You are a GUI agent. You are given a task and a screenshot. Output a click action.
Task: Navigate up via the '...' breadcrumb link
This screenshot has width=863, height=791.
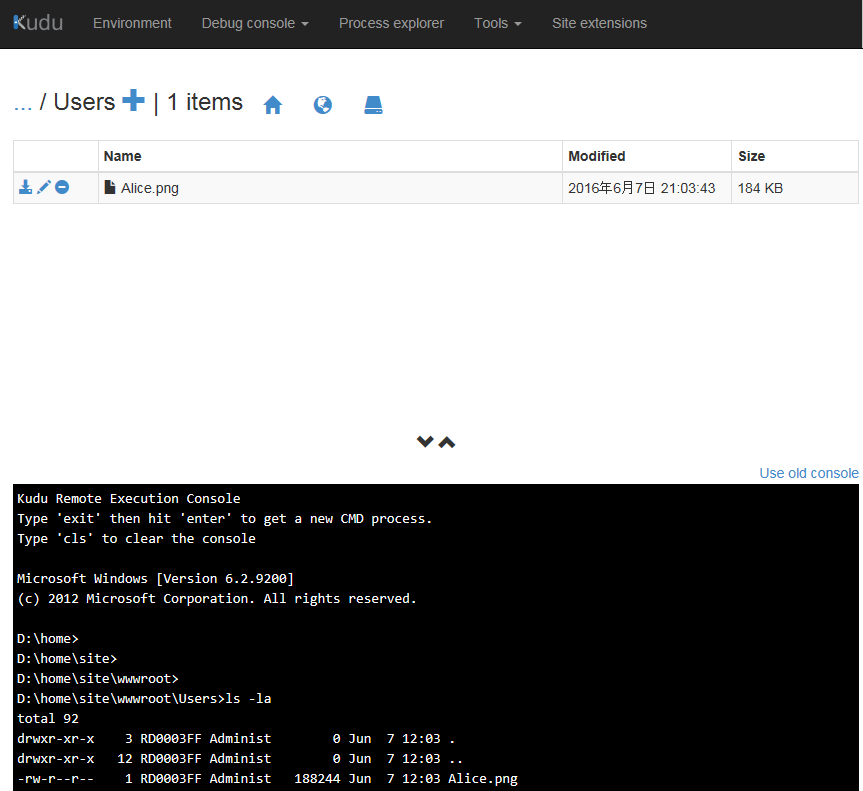(x=23, y=103)
